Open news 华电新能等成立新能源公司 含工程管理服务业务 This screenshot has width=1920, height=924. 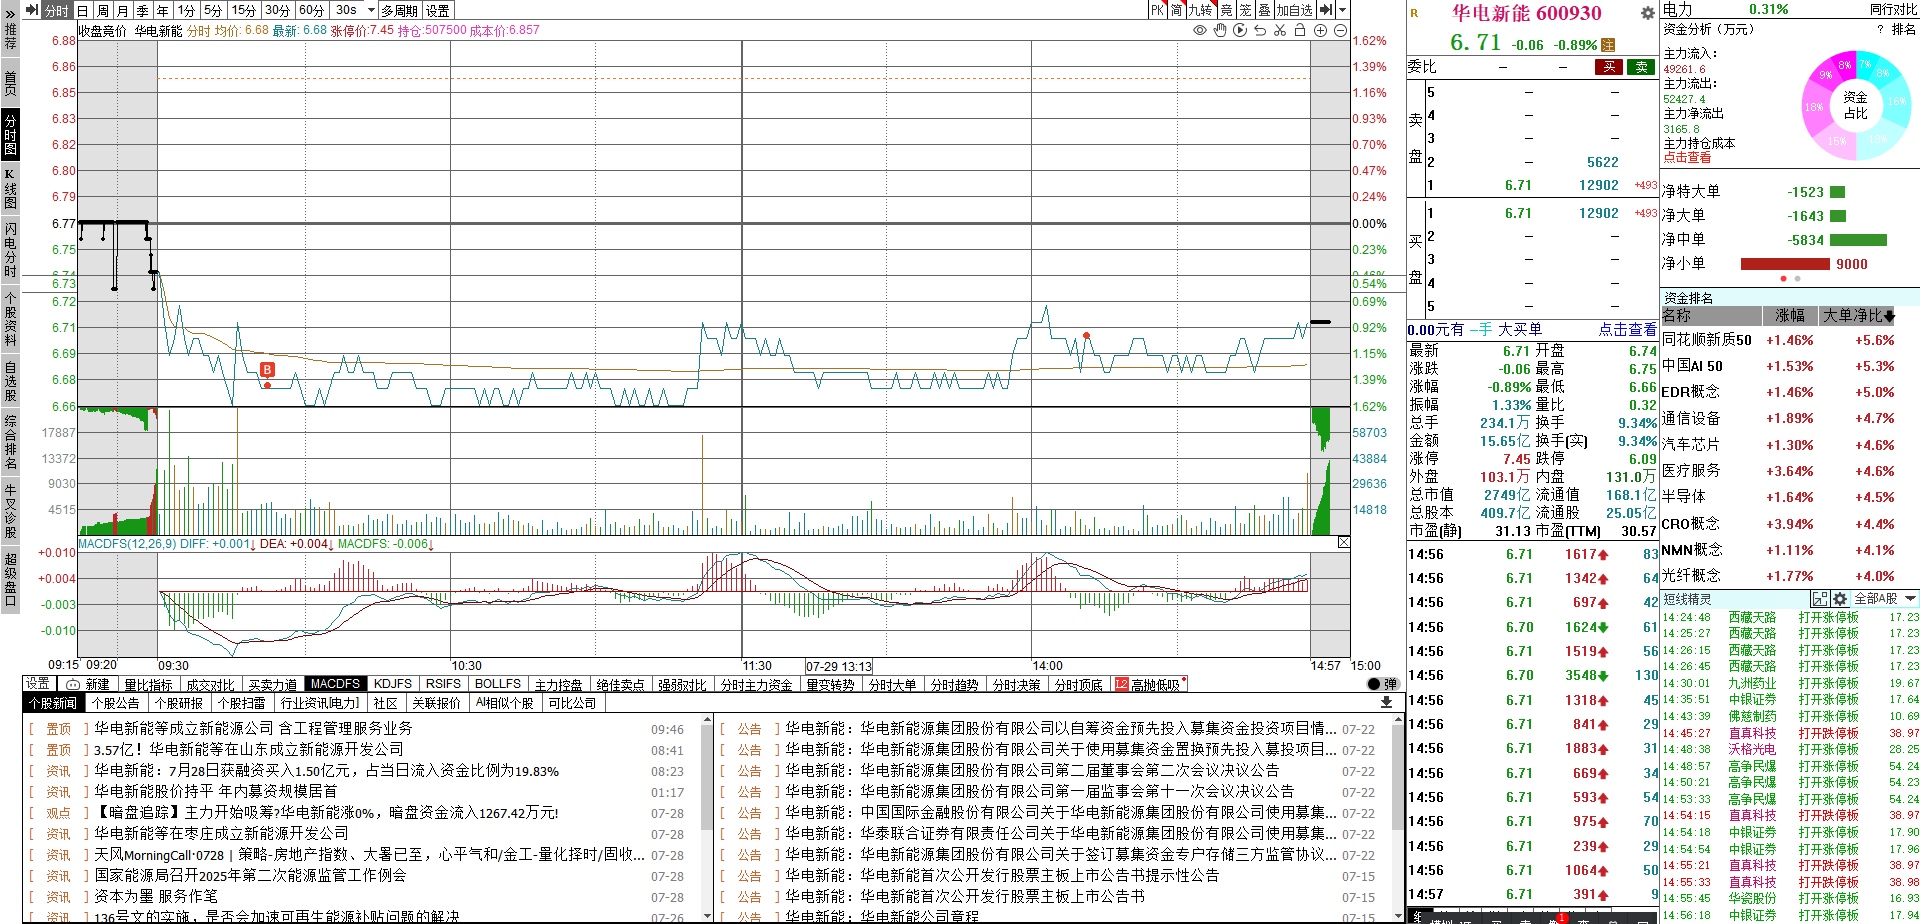253,729
